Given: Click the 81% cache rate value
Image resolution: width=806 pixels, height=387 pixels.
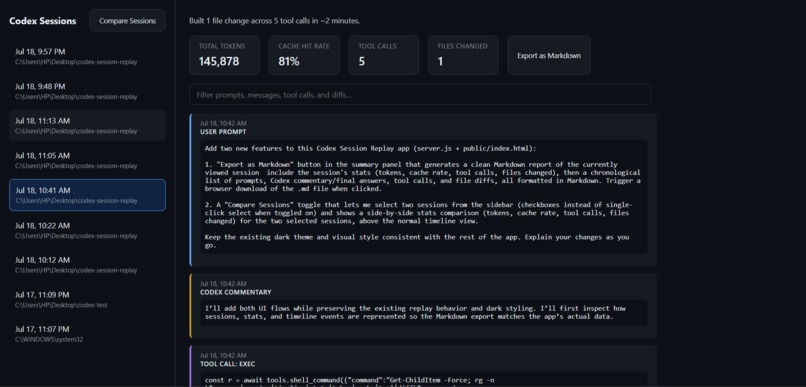Looking at the screenshot, I should click(289, 62).
